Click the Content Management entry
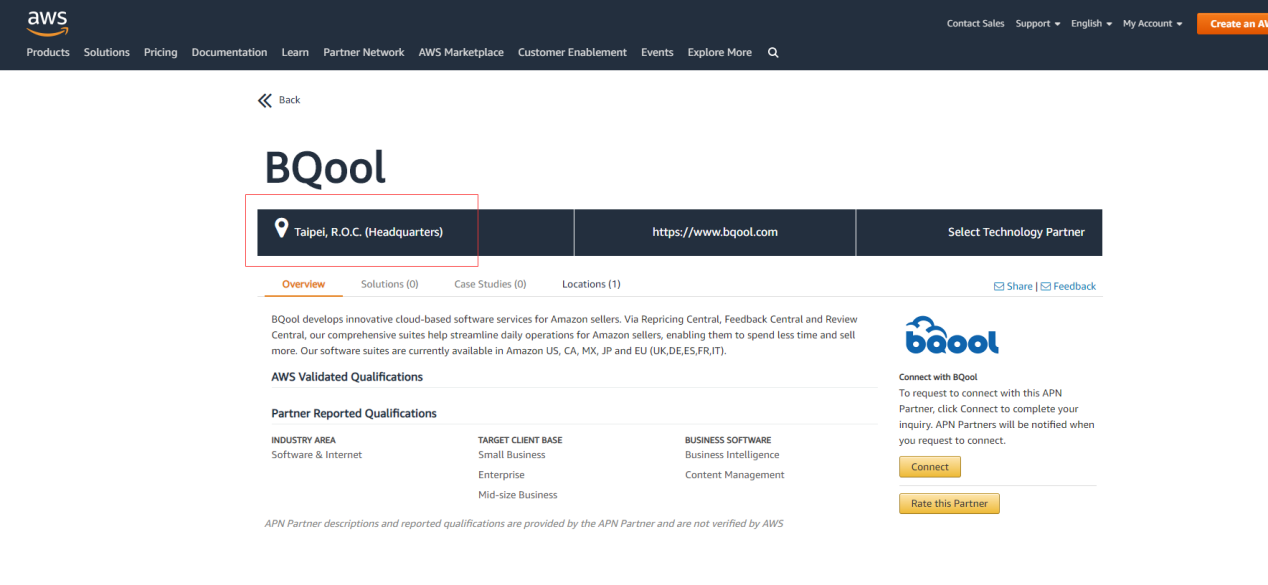Screen dimensions: 1268x585 click(x=735, y=475)
